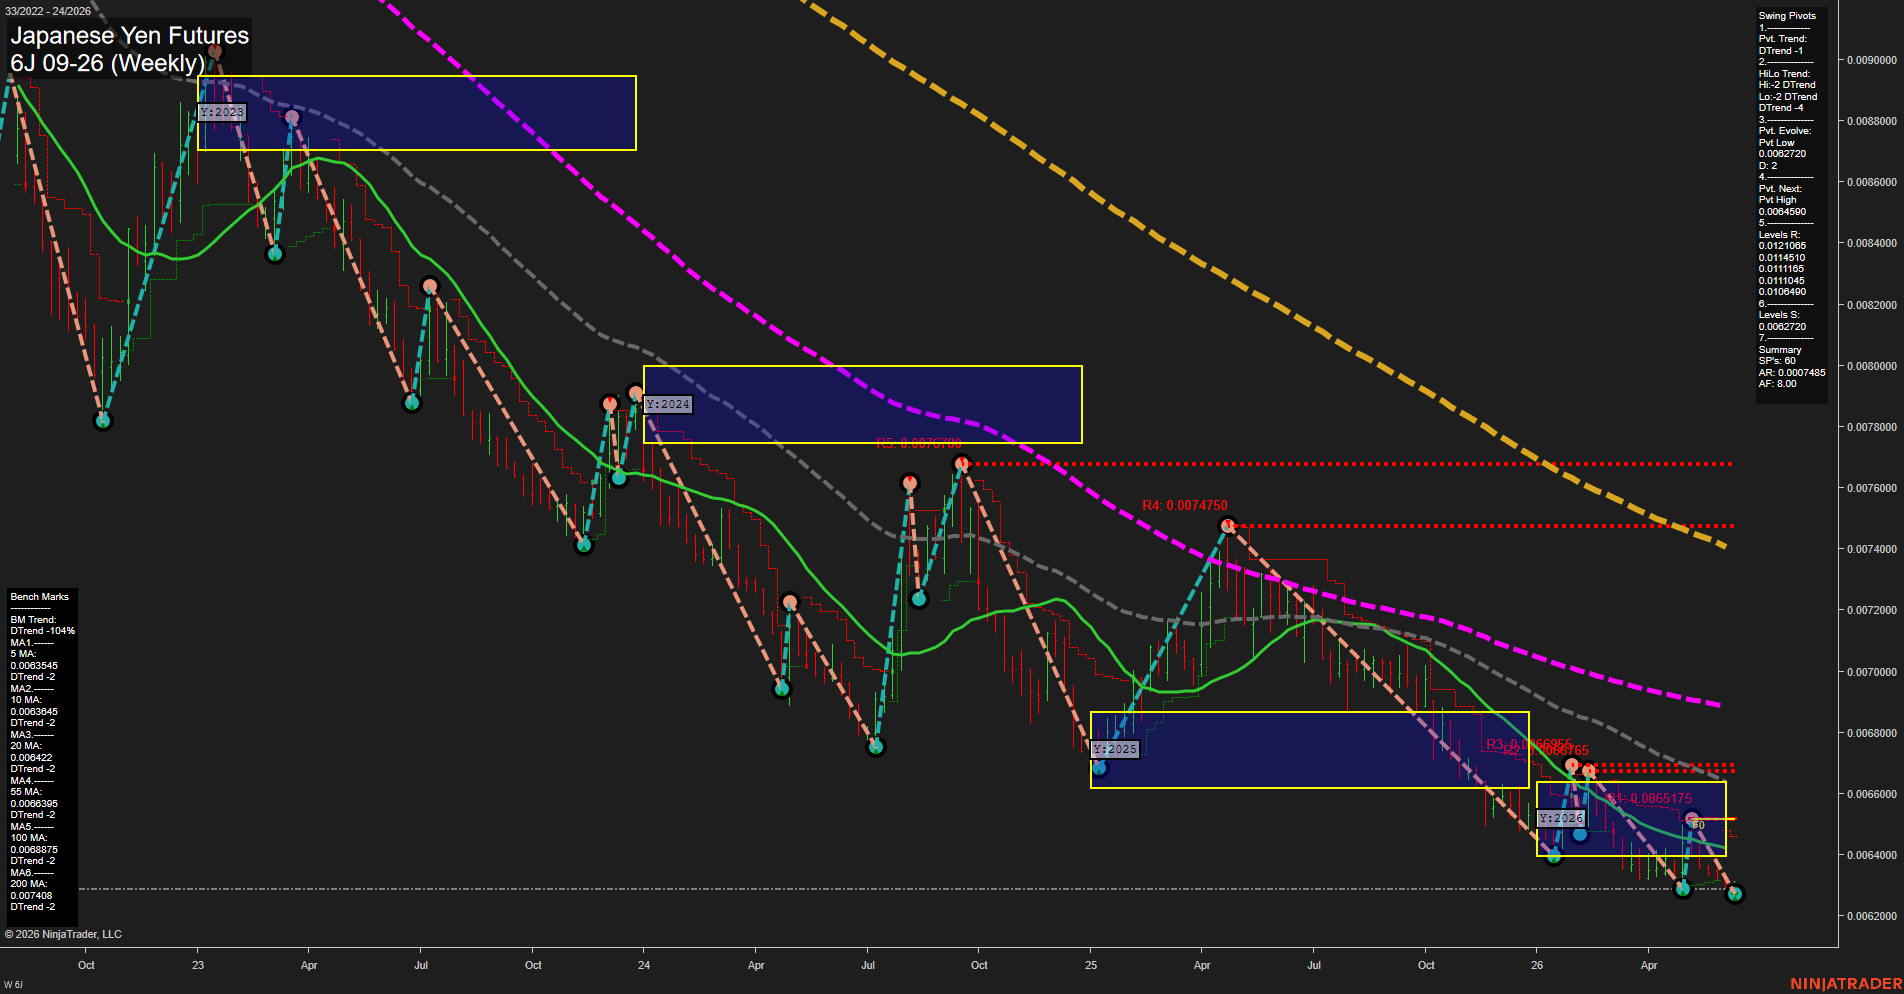Select the Y:2025 yearly session label
The height and width of the screenshot is (994, 1904).
pos(1115,749)
